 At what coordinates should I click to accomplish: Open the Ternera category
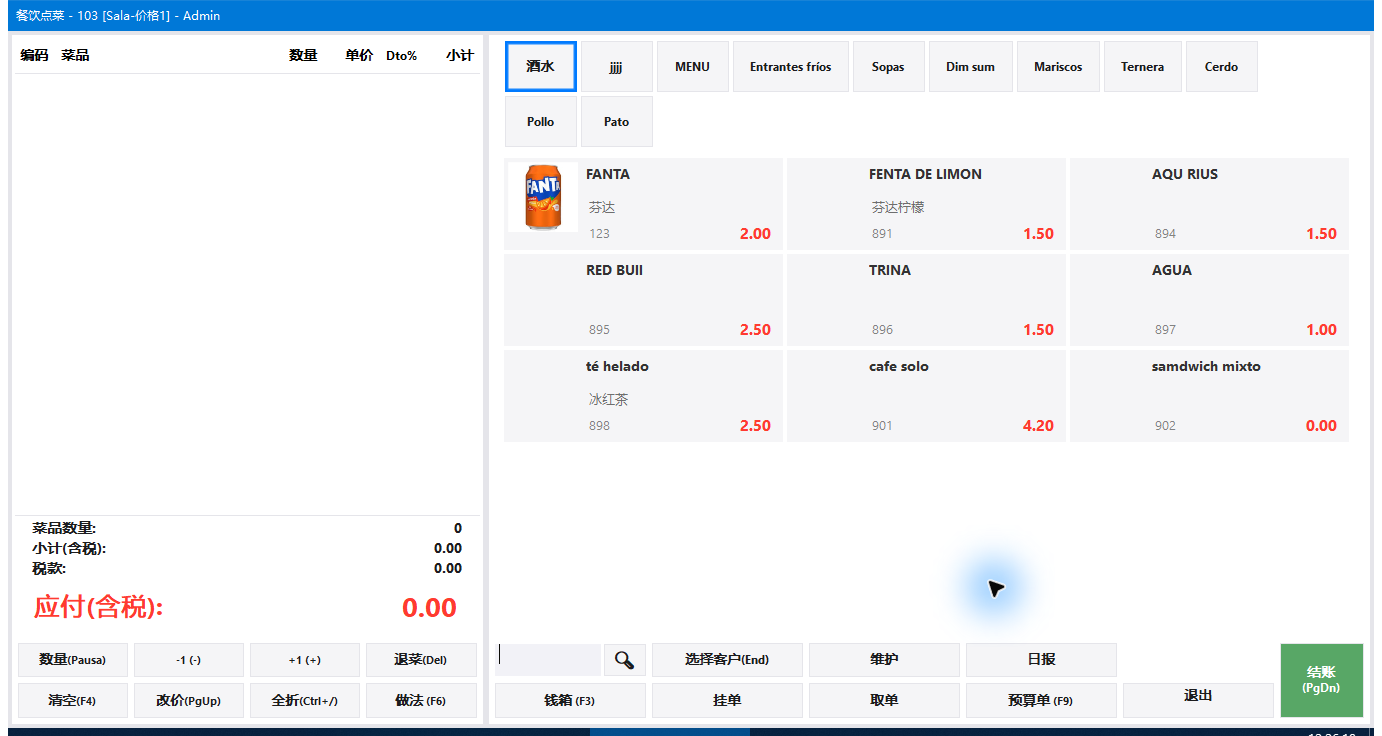(x=1143, y=67)
